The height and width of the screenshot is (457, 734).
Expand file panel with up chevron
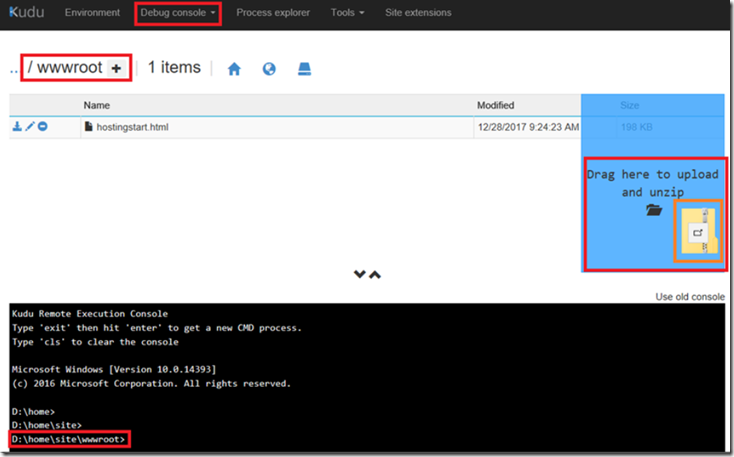(x=375, y=275)
